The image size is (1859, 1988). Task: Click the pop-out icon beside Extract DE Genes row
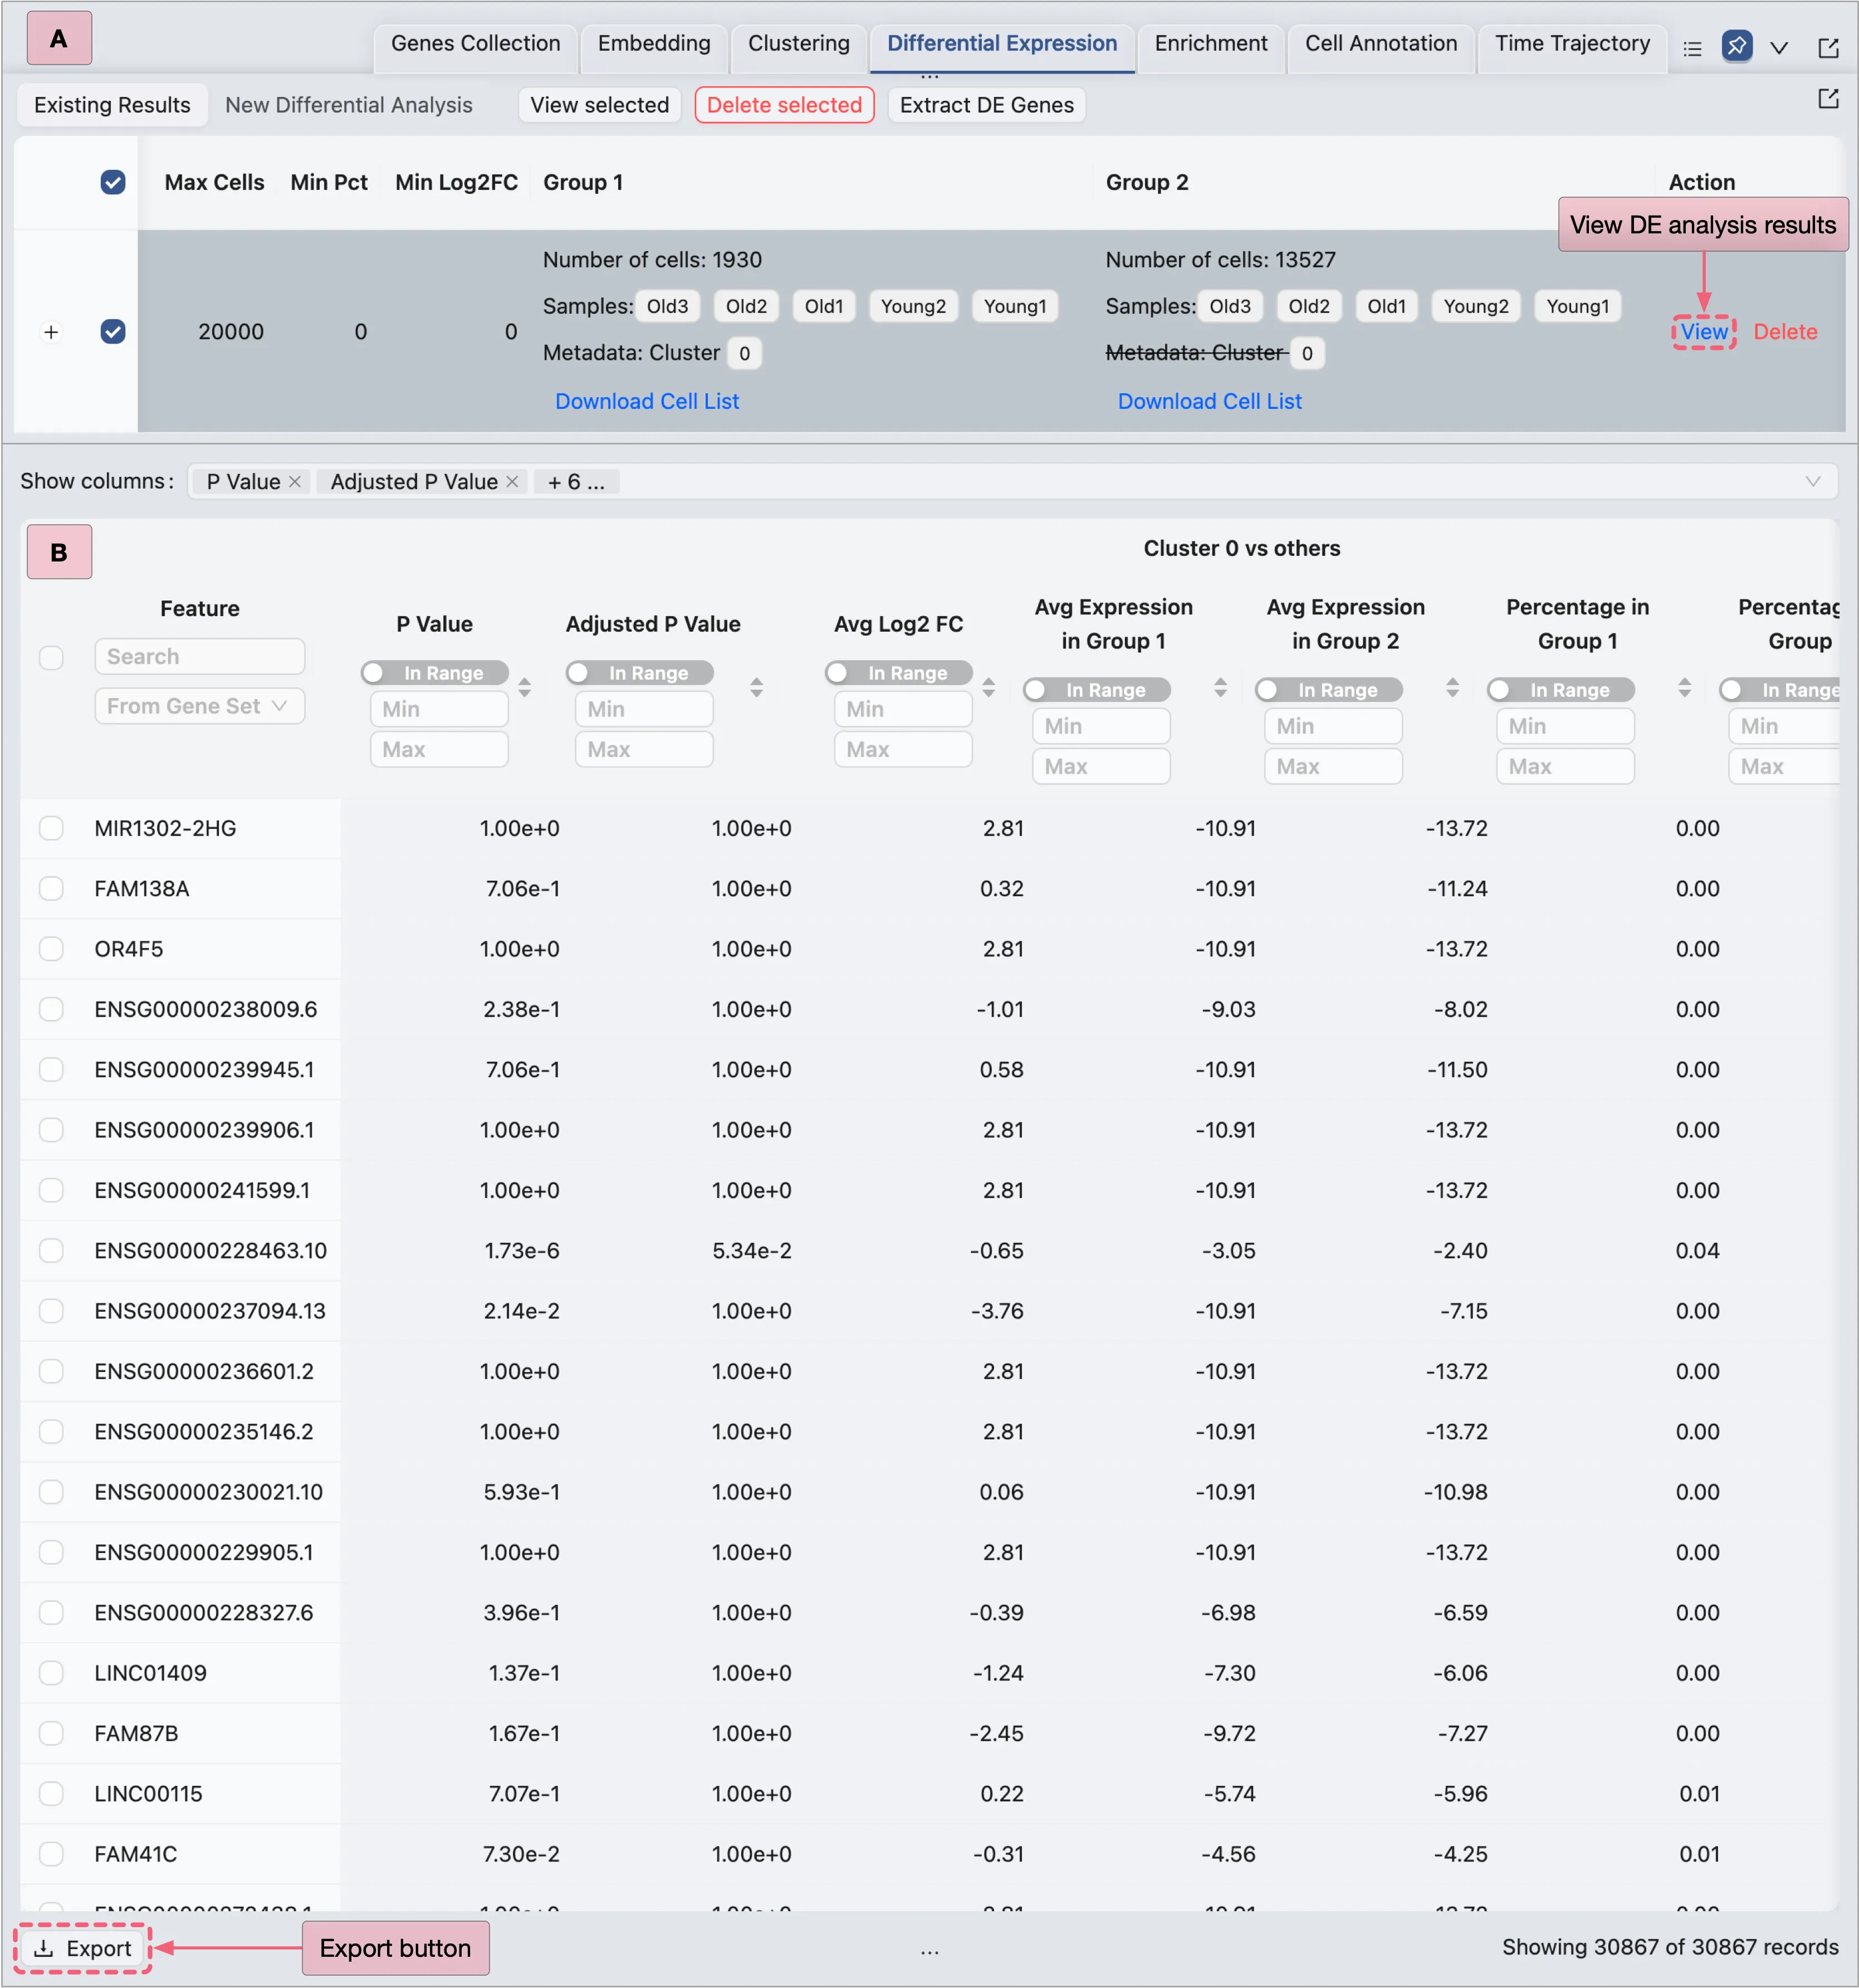(x=1828, y=99)
